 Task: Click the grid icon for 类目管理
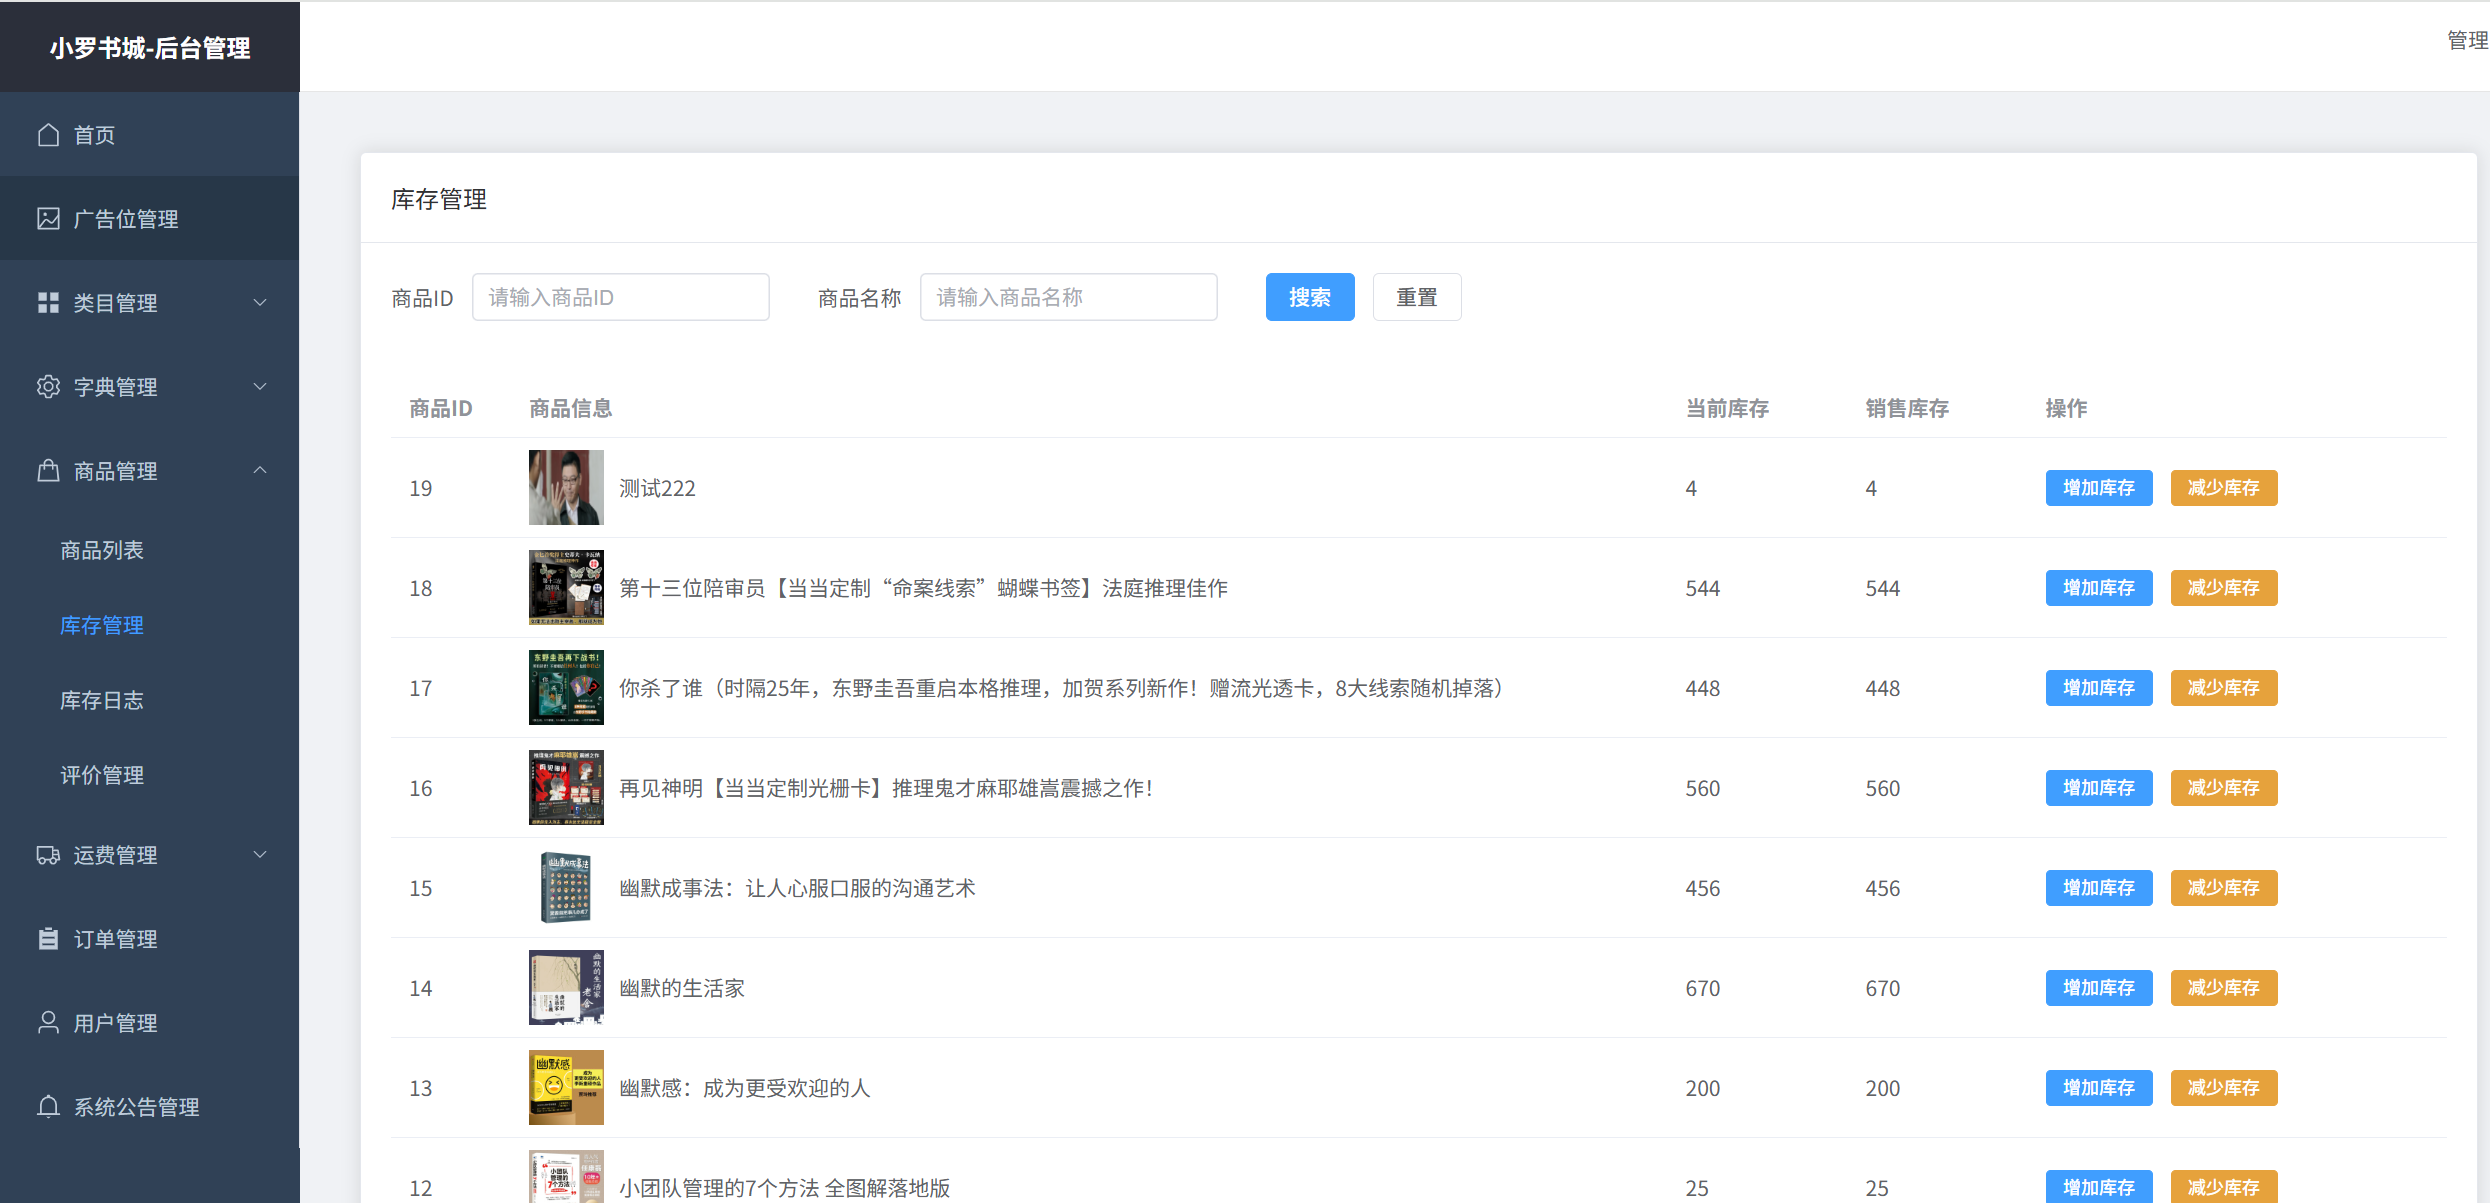48,302
